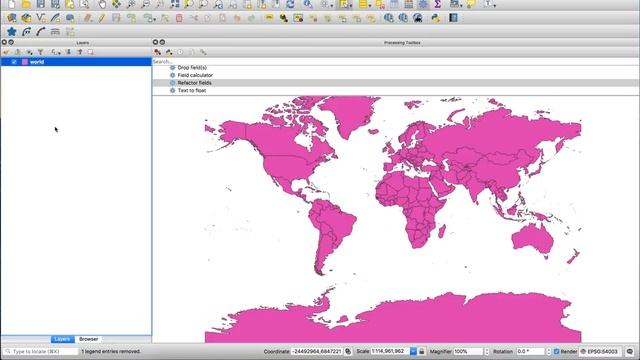This screenshot has height=360, width=640.
Task: Open the log messages speech bubble icon
Action: click(630, 351)
